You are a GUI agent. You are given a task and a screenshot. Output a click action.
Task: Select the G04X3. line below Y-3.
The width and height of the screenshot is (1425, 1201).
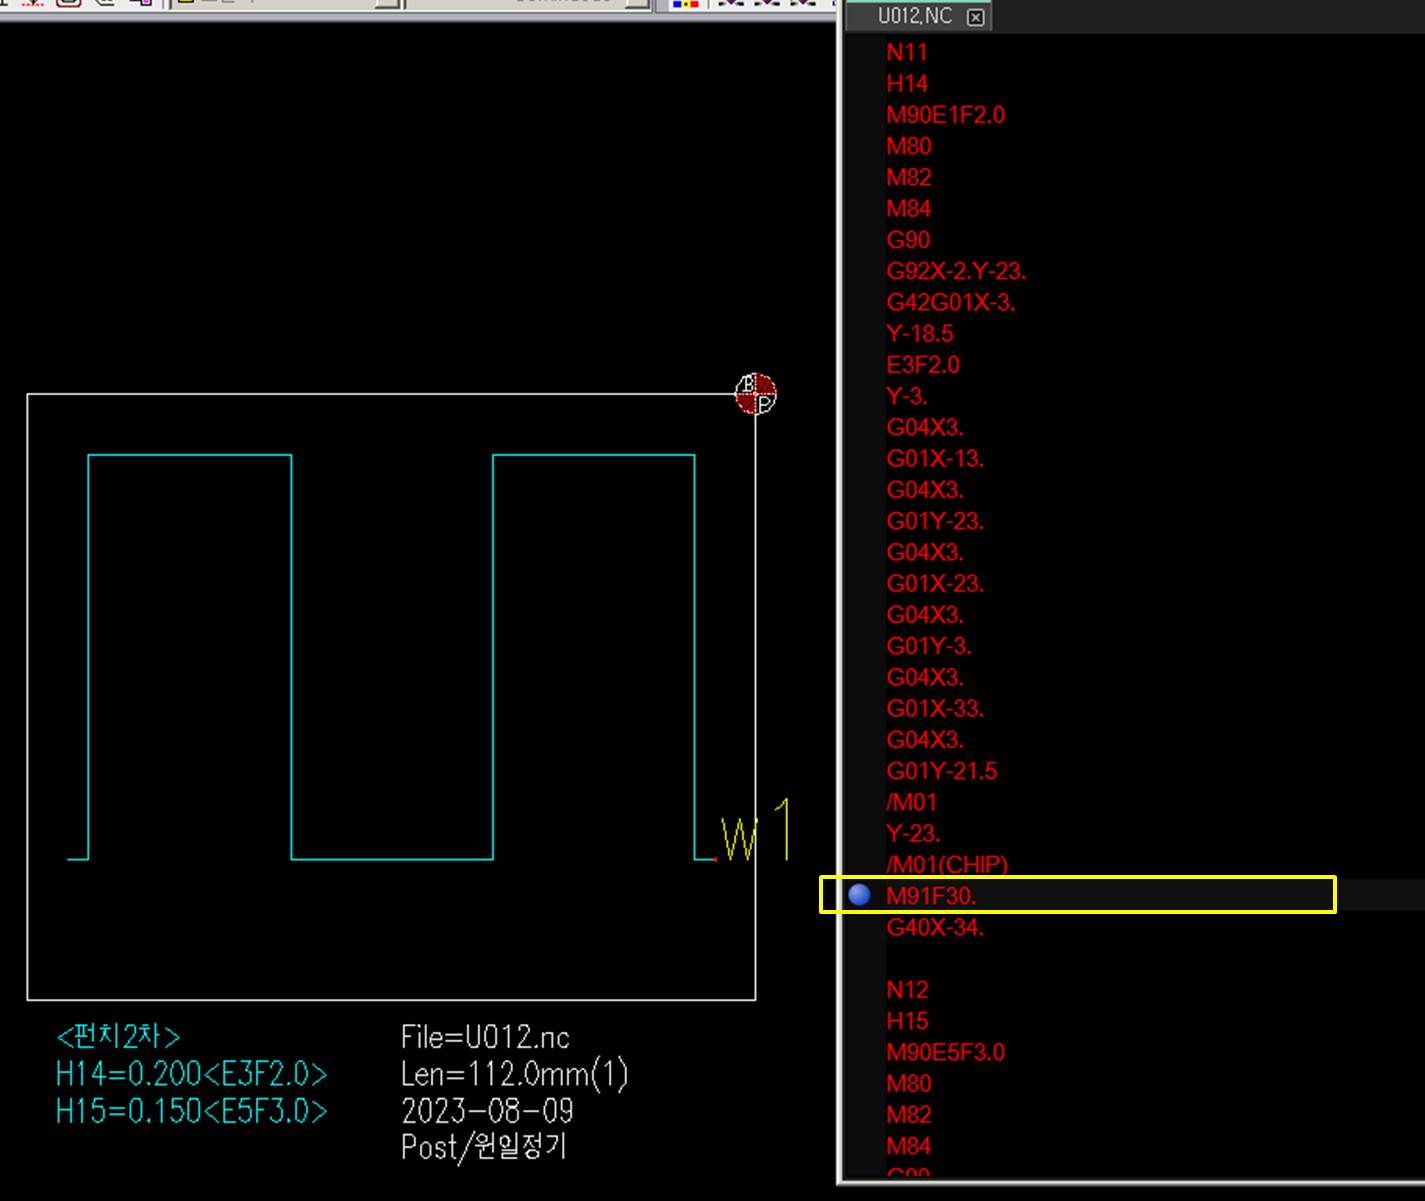coord(925,427)
